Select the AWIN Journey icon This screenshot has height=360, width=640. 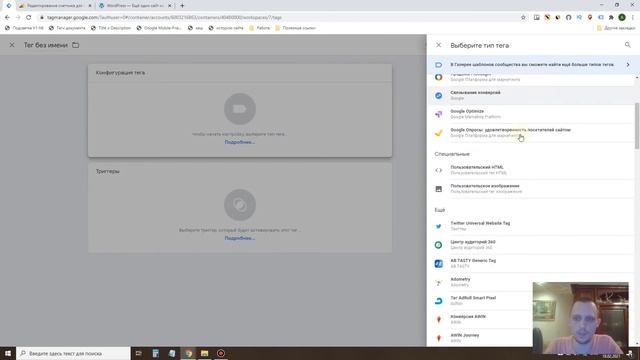pos(438,338)
